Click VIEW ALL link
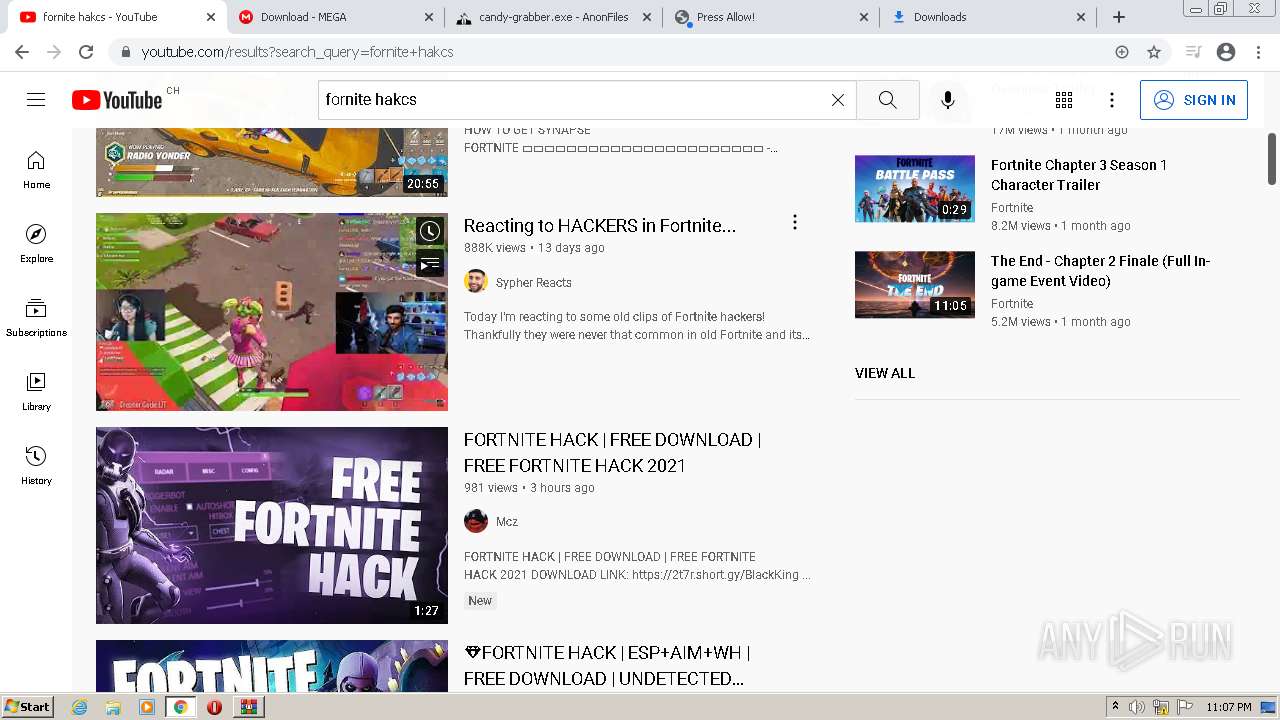 click(885, 373)
